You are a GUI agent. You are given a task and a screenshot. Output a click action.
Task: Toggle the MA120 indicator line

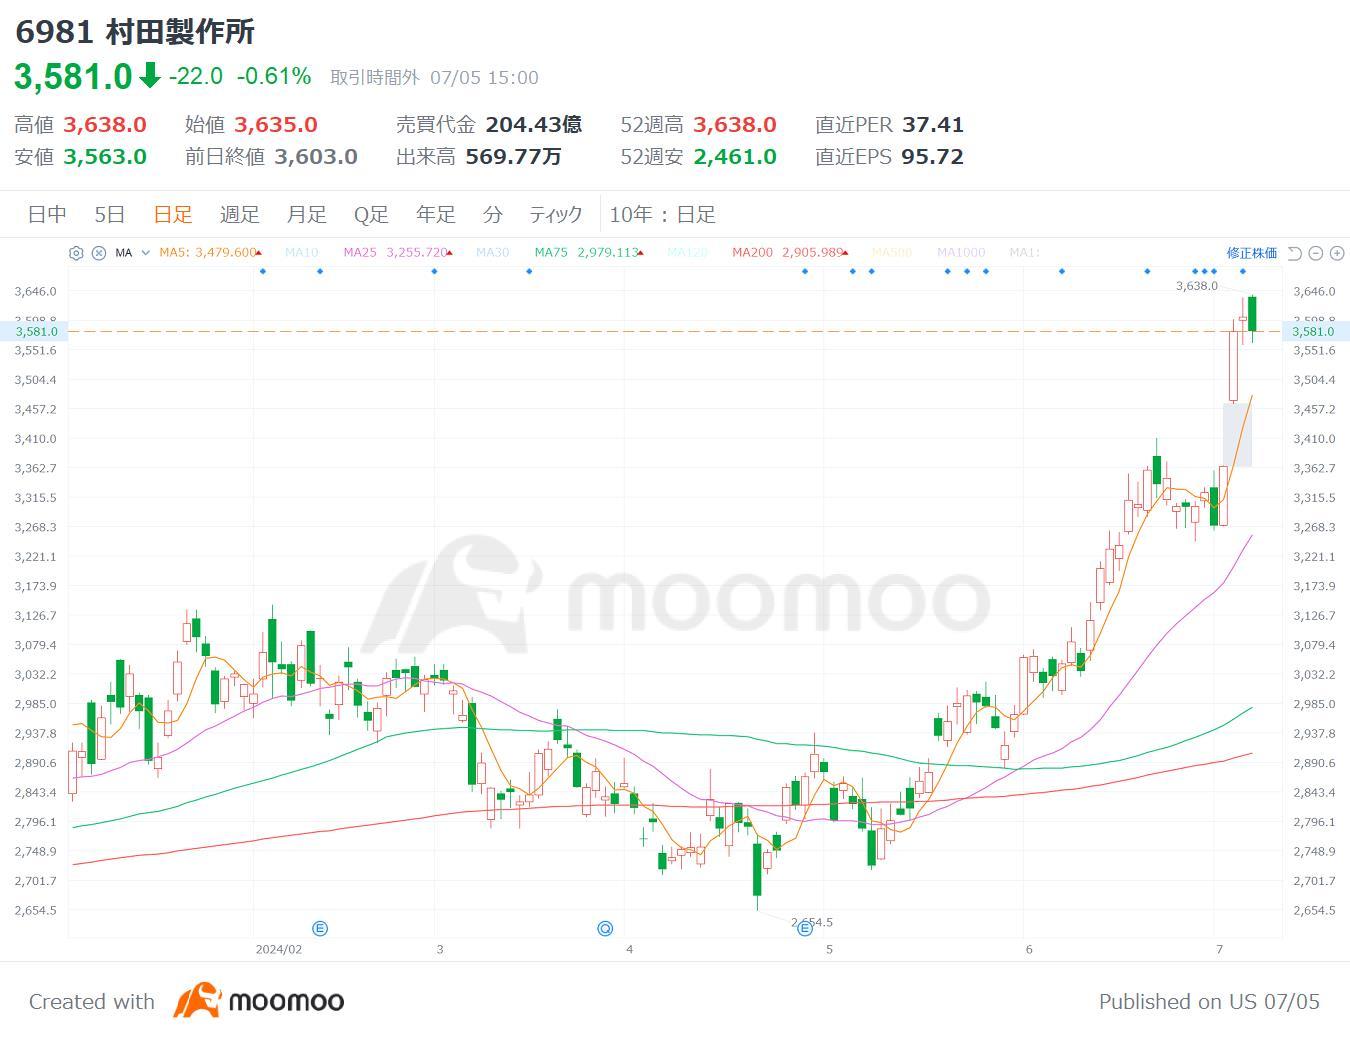(687, 253)
